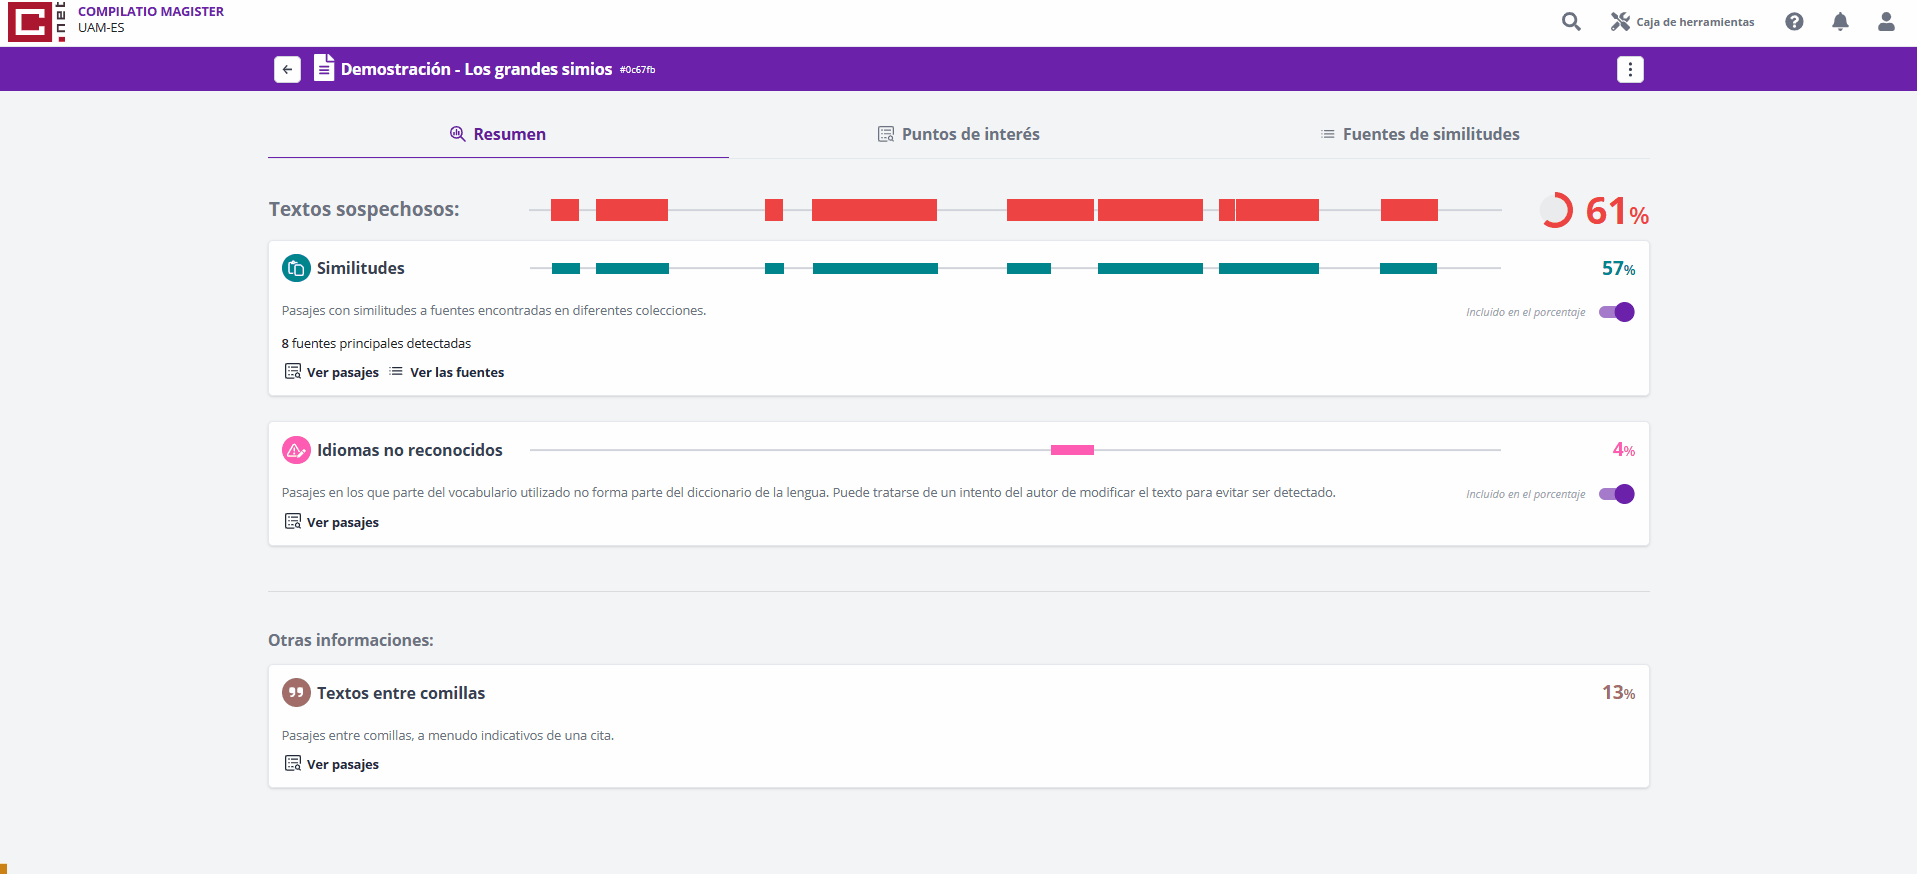This screenshot has width=1917, height=874.
Task: Open the notifications bell
Action: click(1840, 22)
